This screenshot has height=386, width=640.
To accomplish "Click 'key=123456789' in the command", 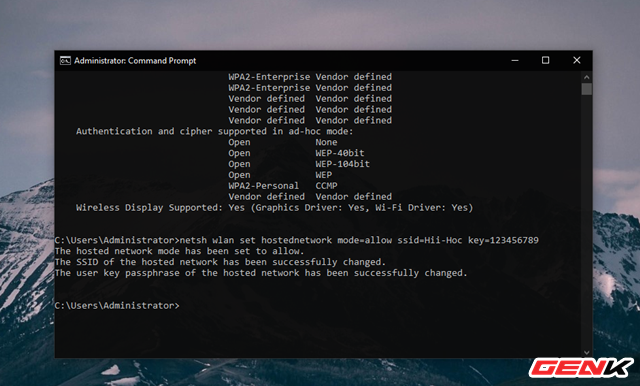I will tap(503, 240).
